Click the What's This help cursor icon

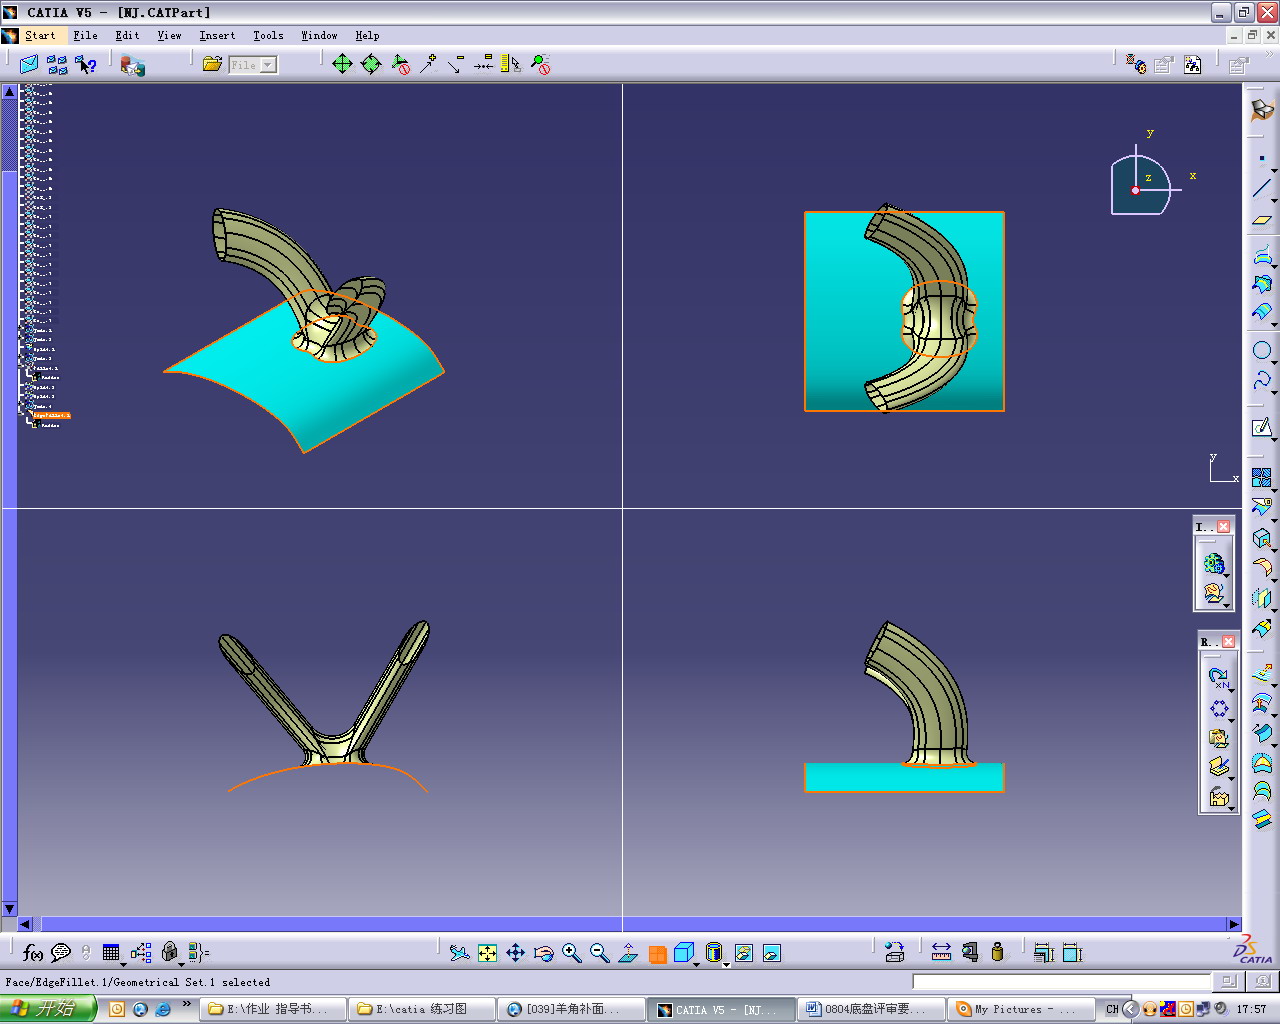pos(86,64)
